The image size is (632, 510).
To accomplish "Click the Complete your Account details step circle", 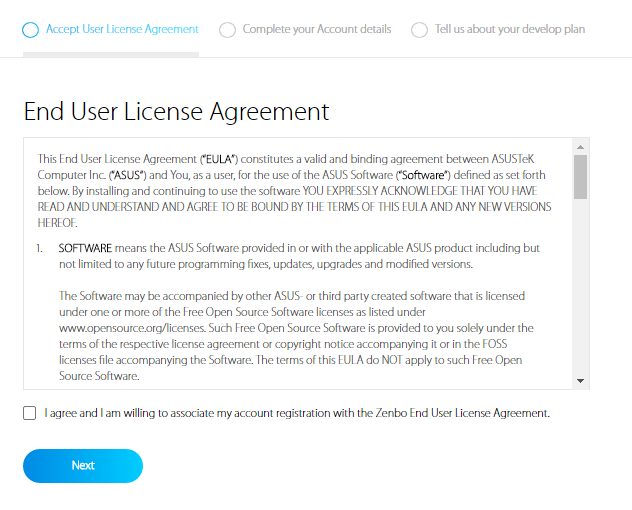I will coord(227,30).
